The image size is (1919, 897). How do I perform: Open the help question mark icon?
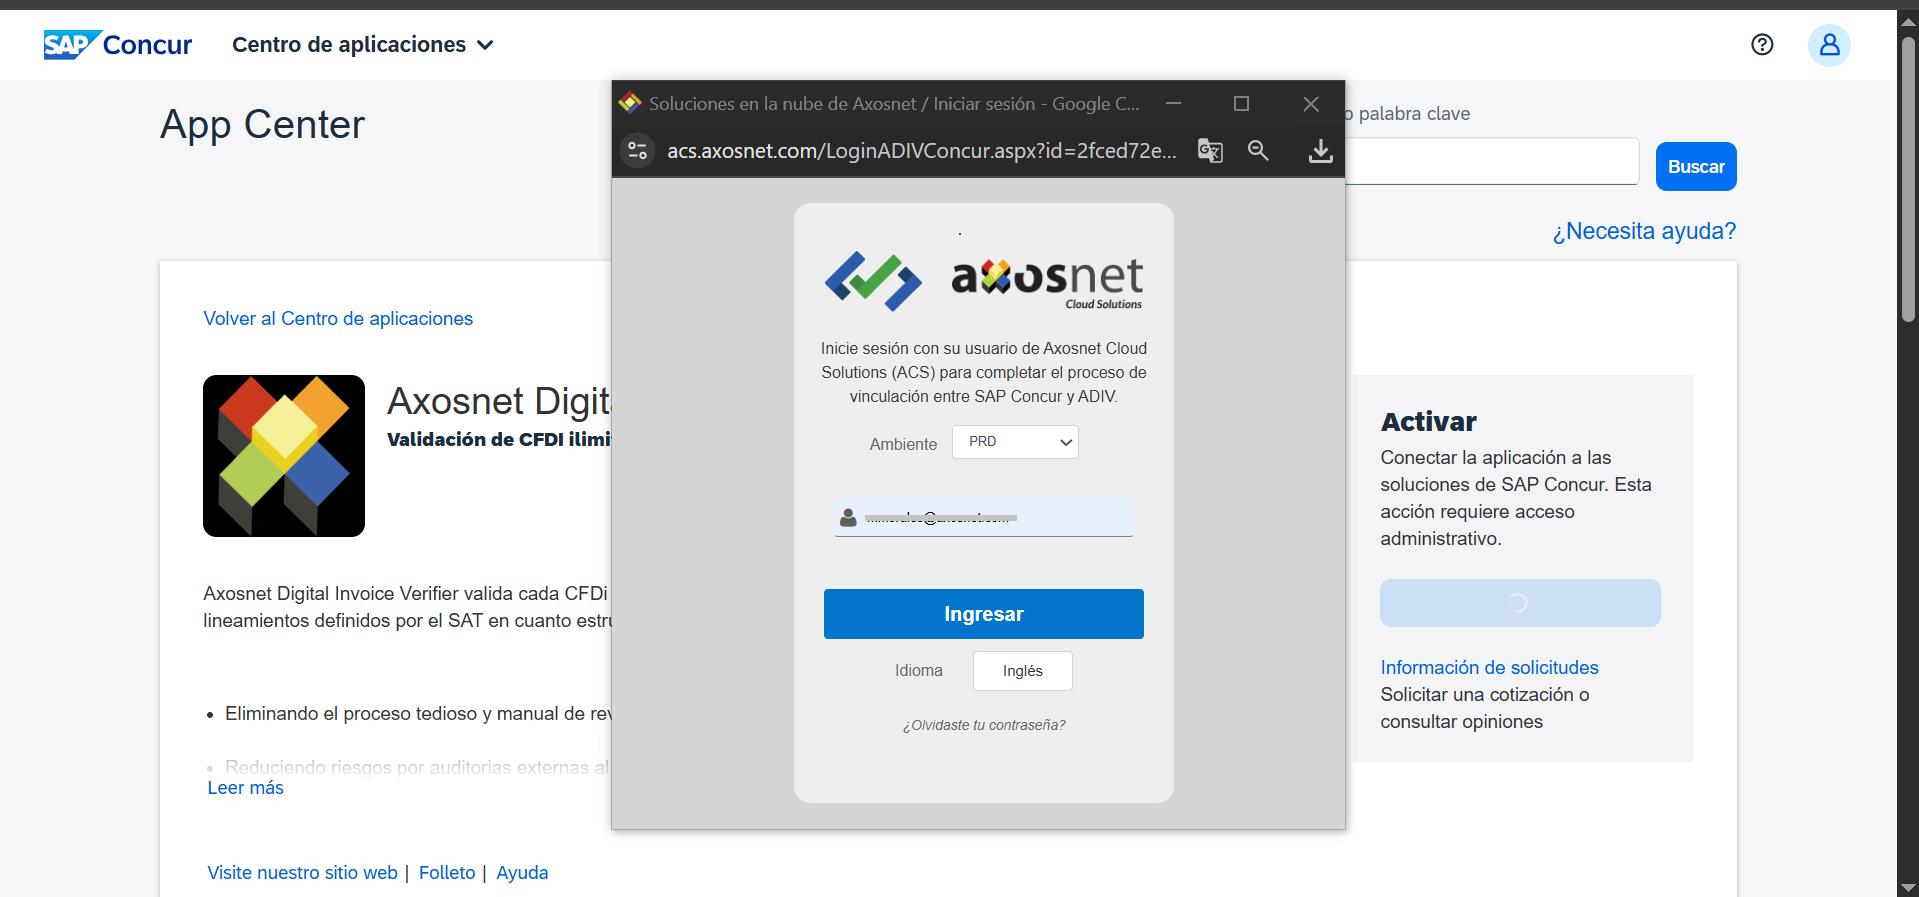point(1762,45)
